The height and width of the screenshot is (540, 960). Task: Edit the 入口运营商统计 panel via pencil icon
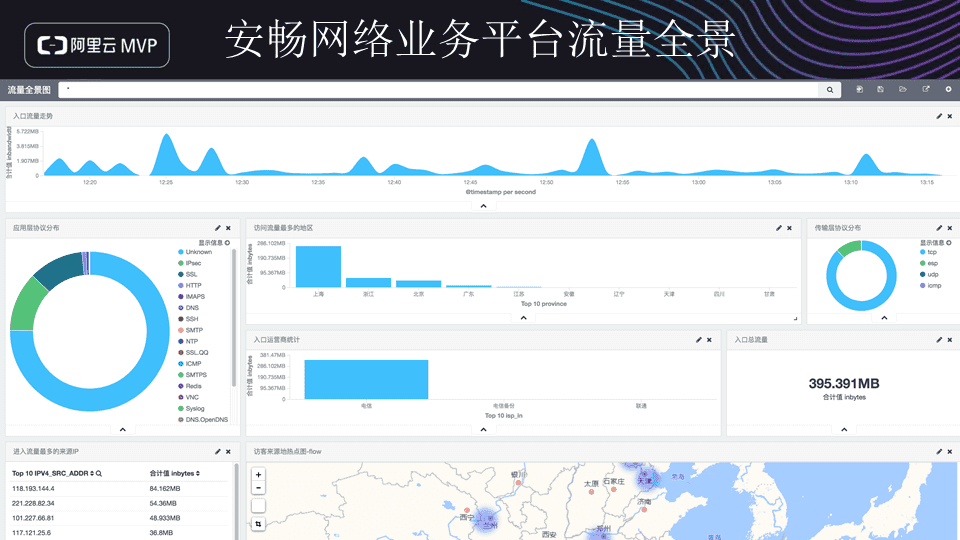[x=699, y=340]
